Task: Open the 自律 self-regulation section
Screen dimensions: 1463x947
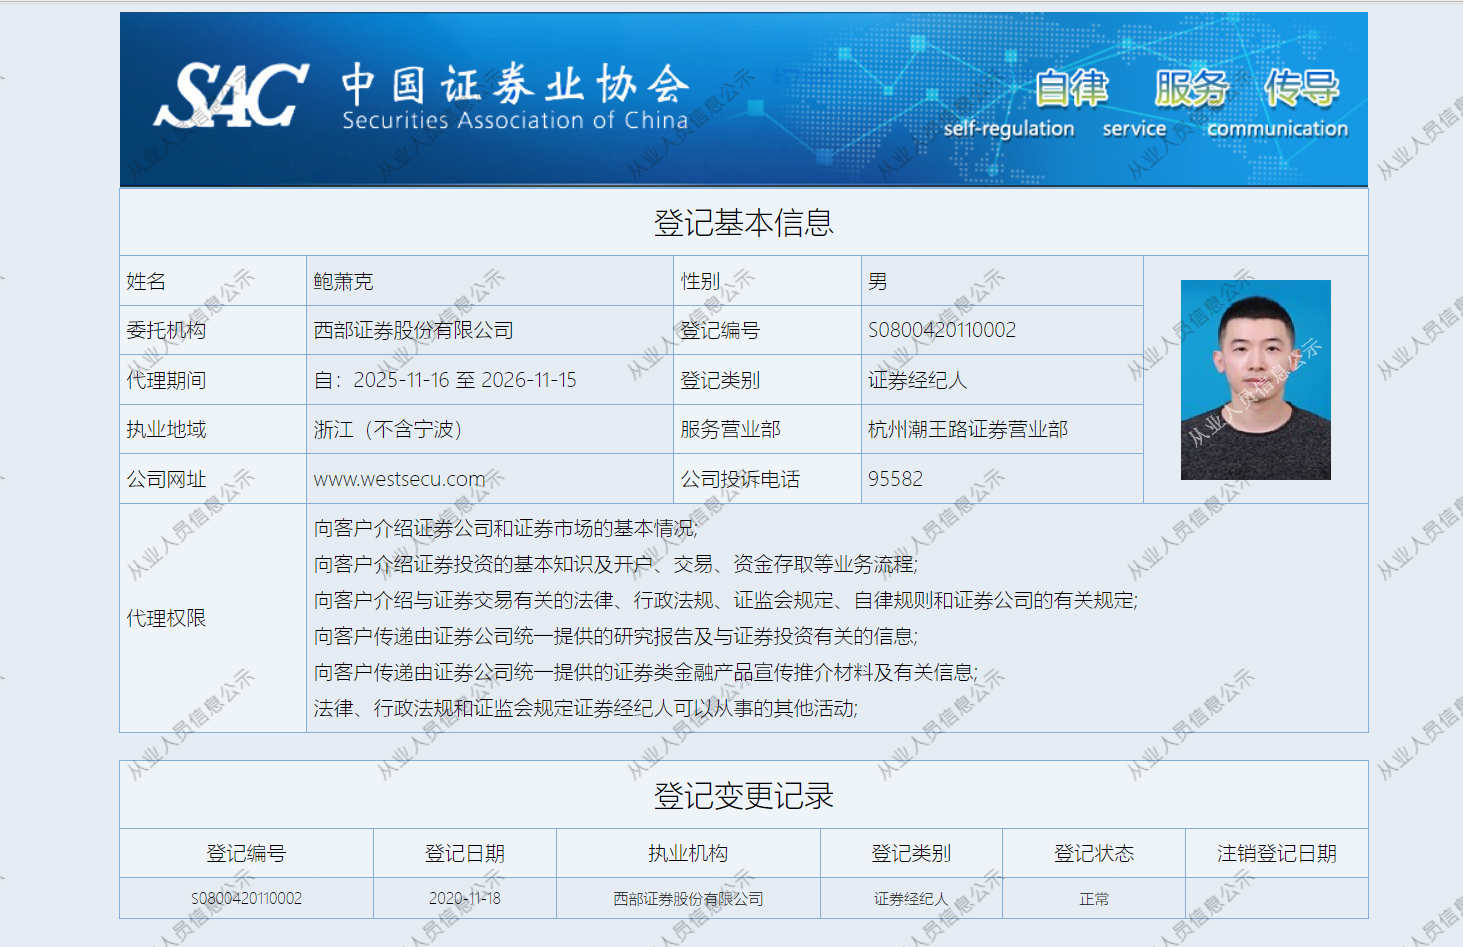Action: point(1070,88)
